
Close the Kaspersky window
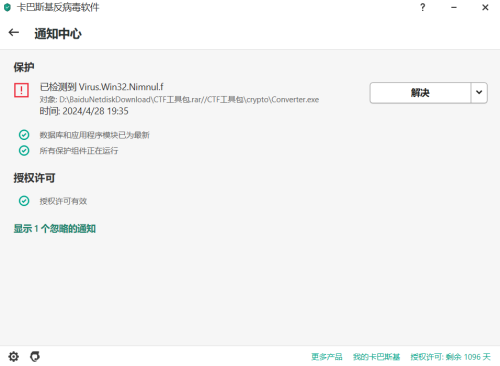pos(485,7)
